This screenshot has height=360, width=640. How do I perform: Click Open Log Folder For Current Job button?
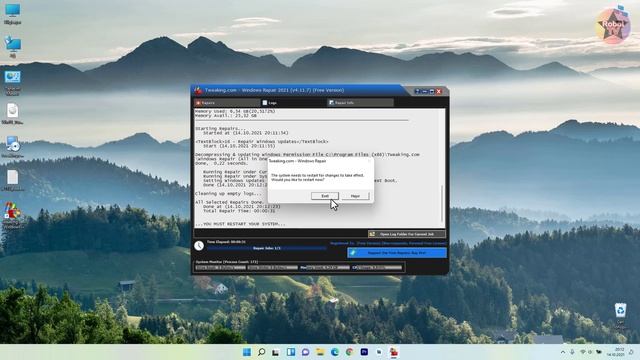(407, 234)
